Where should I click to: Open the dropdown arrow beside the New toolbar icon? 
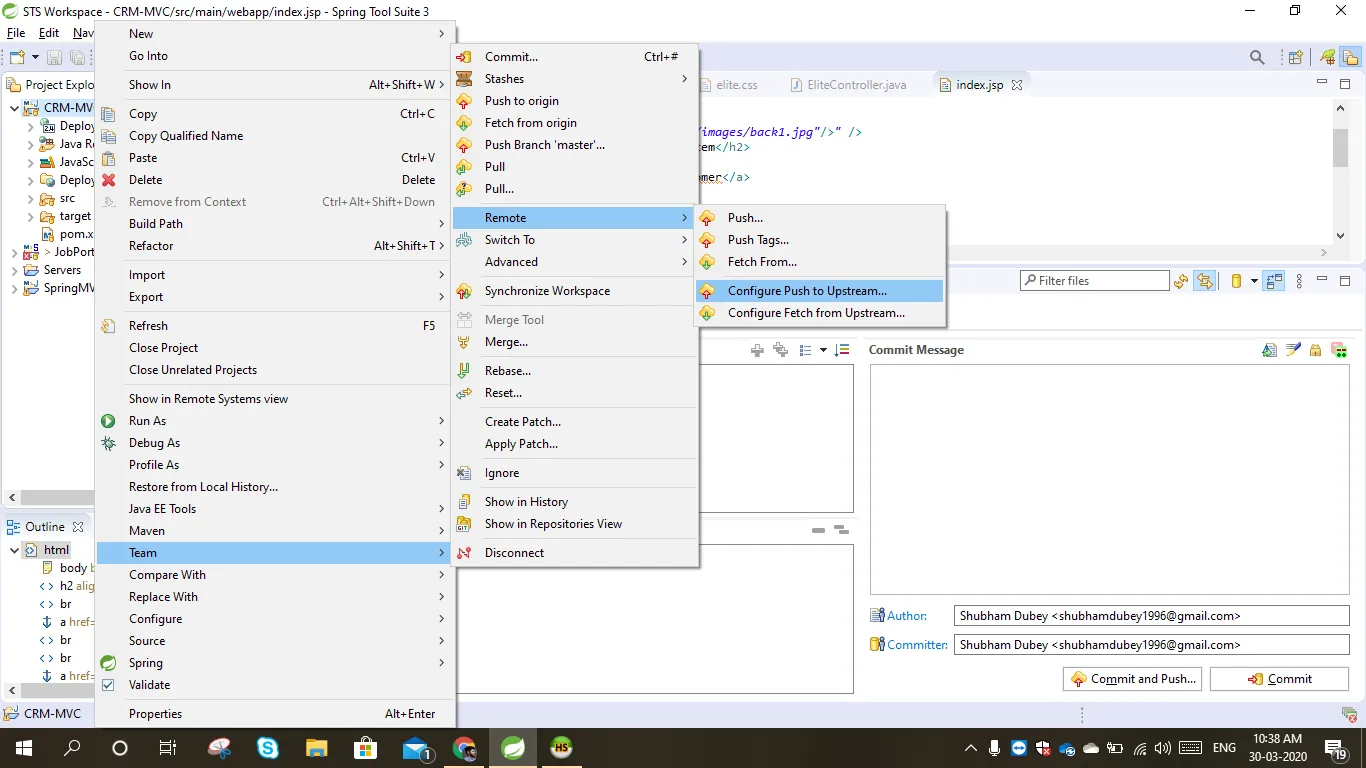pos(35,58)
